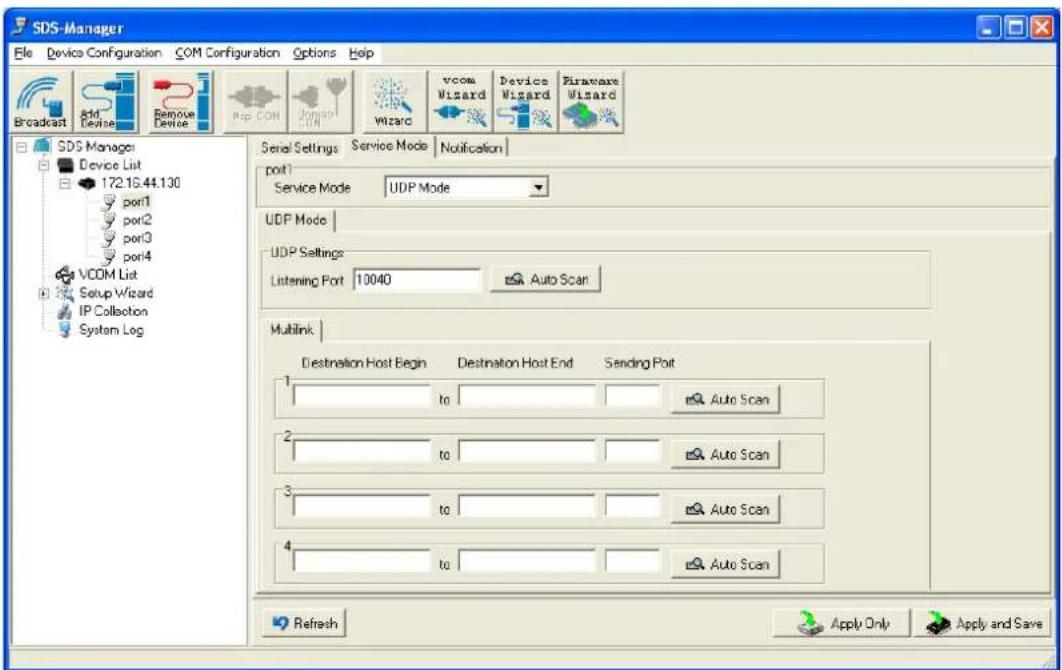Image resolution: width=1062 pixels, height=670 pixels.
Task: Switch to the Notification tab
Action: coord(471,148)
